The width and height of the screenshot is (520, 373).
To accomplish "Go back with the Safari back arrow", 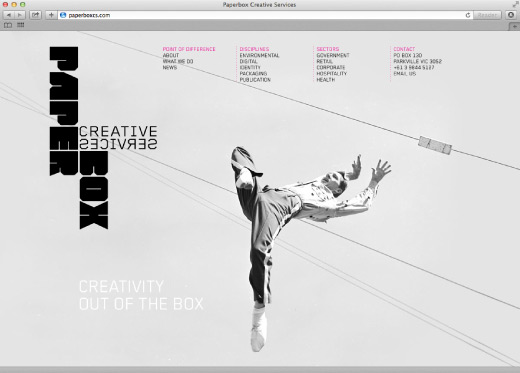I will pyautogui.click(x=8, y=15).
